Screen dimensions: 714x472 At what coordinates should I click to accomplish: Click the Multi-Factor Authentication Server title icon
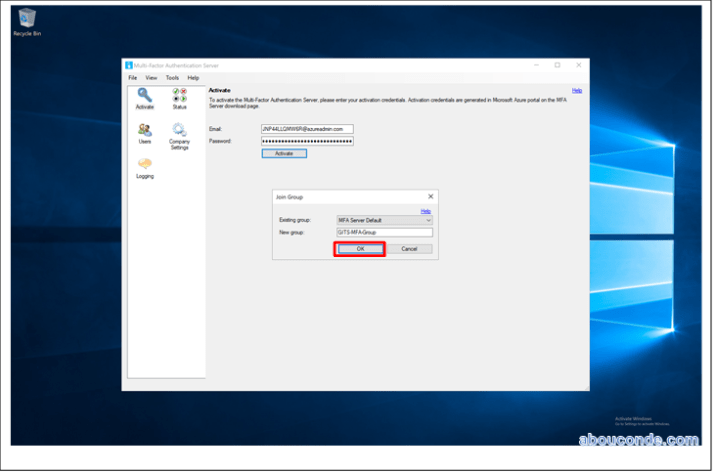click(129, 65)
